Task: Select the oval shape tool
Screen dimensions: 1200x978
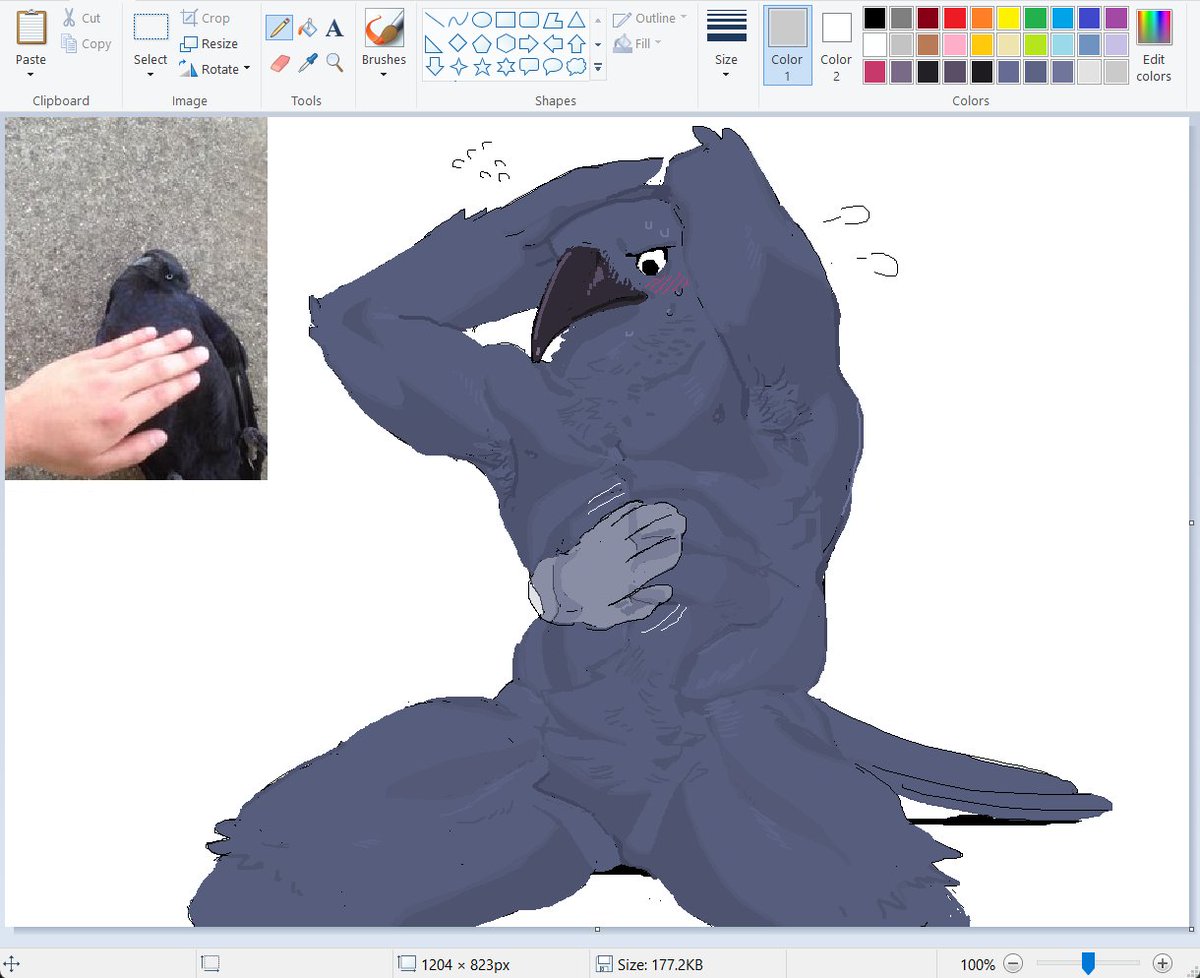Action: (x=481, y=19)
